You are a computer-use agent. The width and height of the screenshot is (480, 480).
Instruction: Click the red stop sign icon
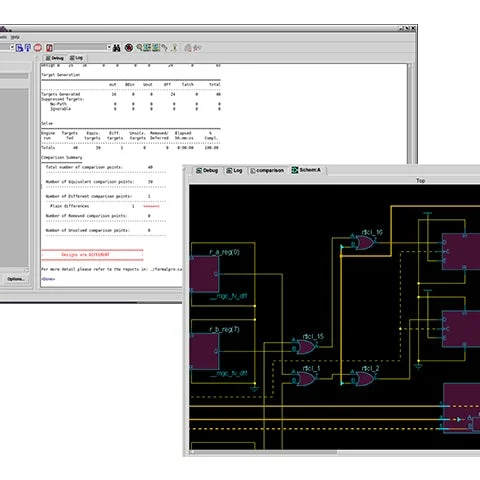pyautogui.click(x=38, y=48)
